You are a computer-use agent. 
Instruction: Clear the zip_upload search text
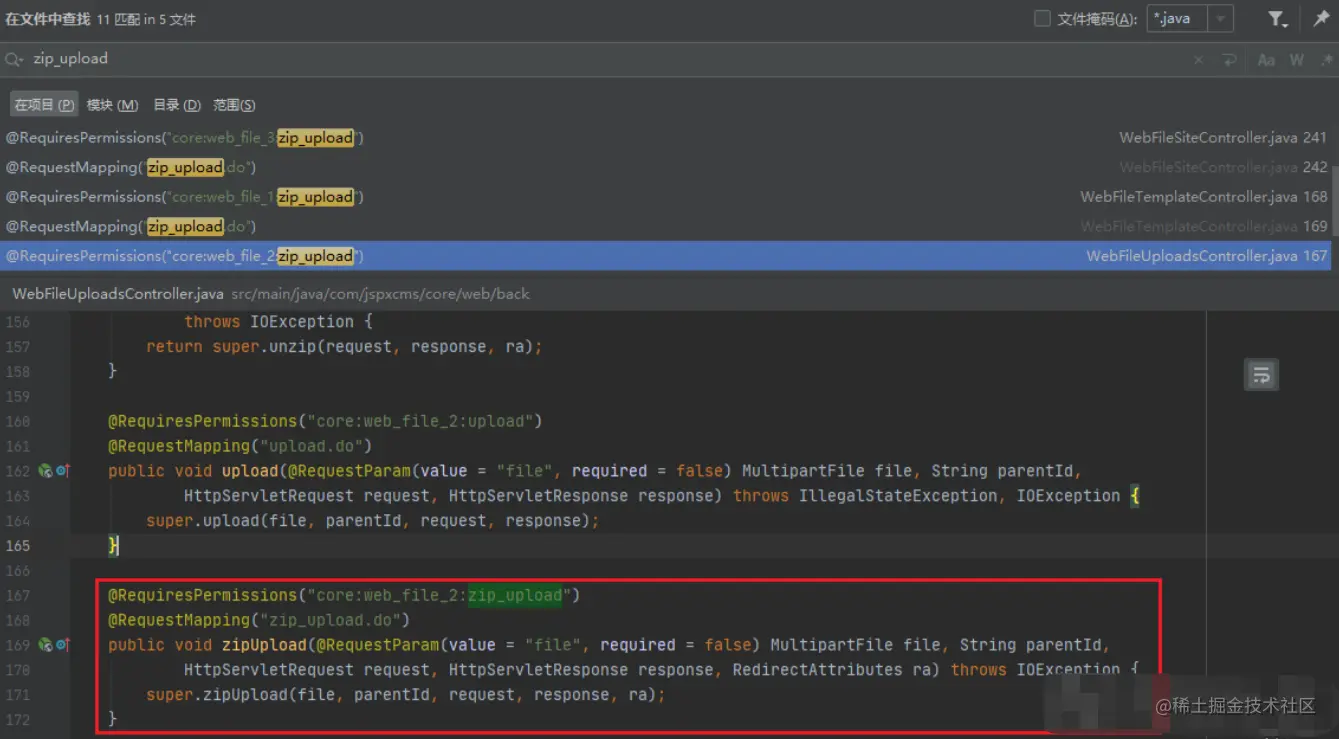[x=1198, y=60]
